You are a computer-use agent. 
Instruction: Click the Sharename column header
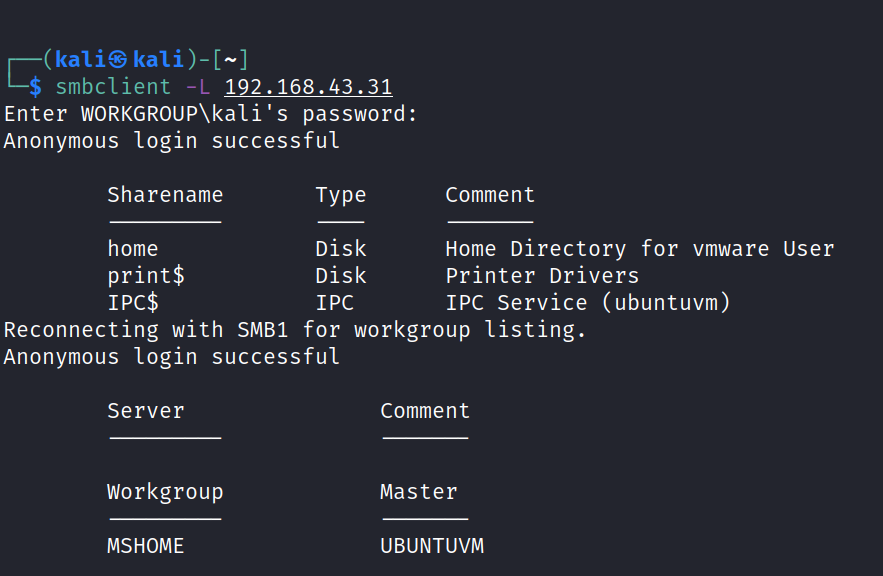click(165, 195)
